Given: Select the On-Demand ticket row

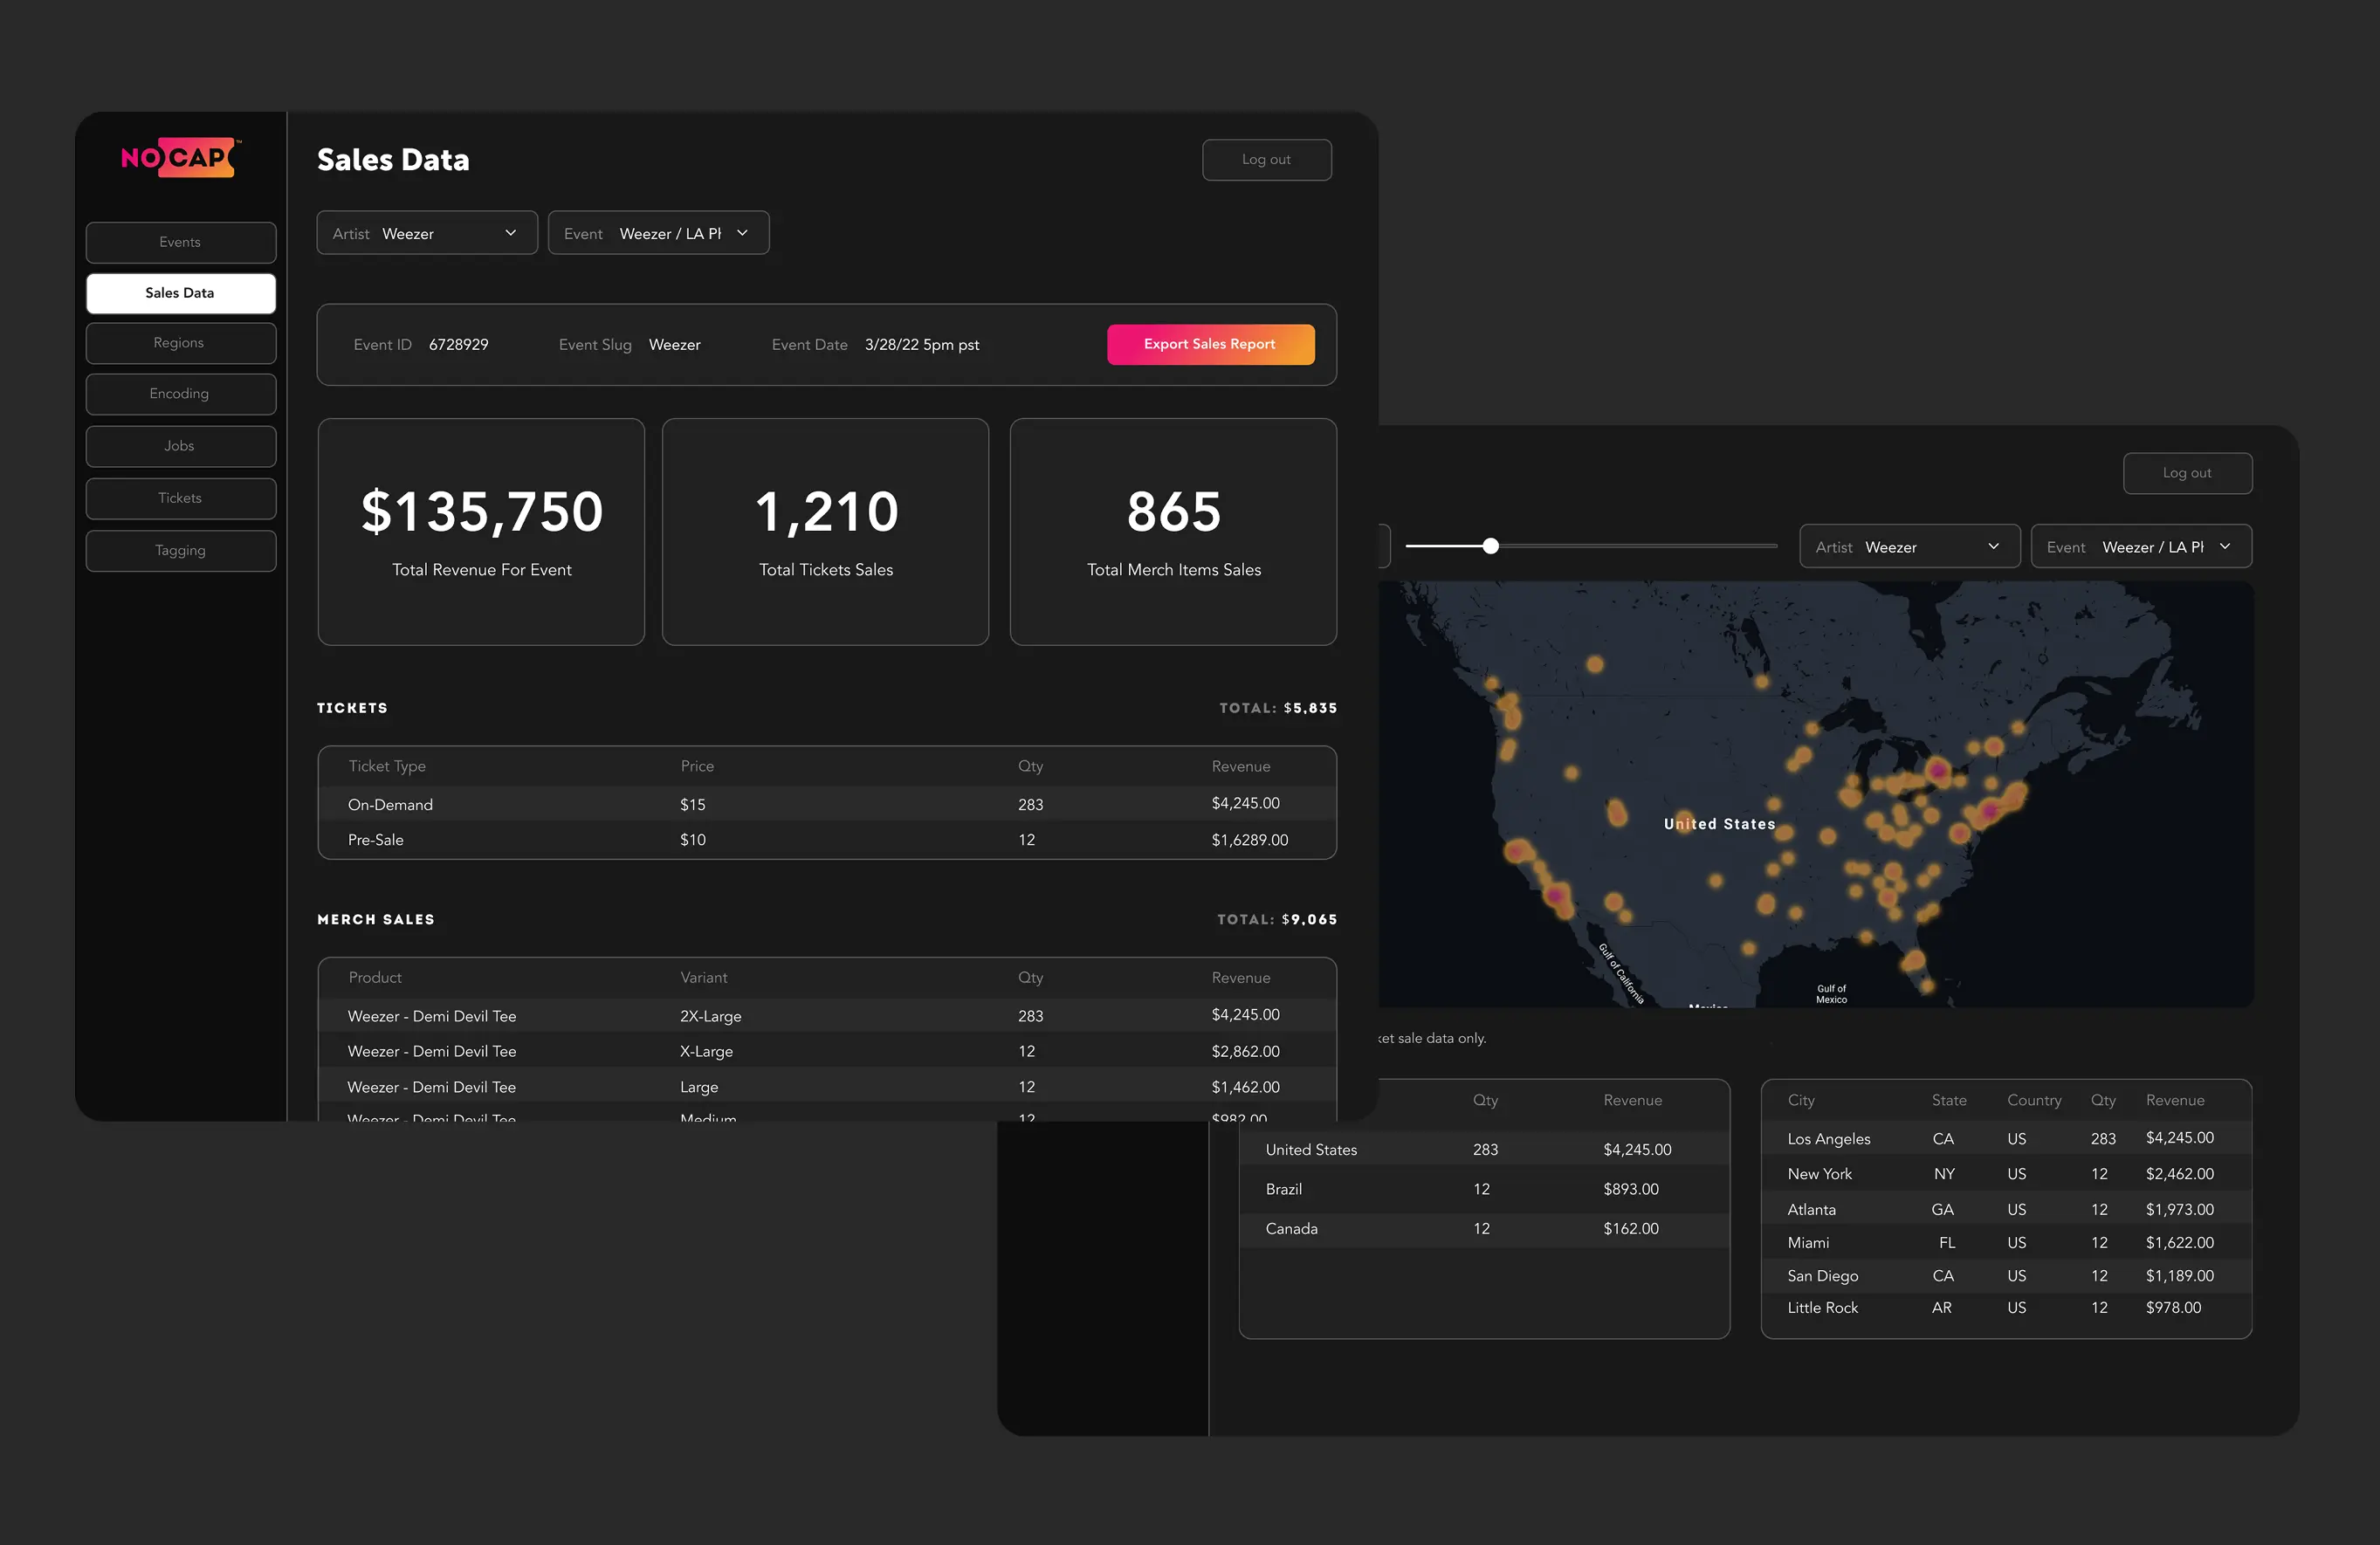Looking at the screenshot, I should 827,804.
